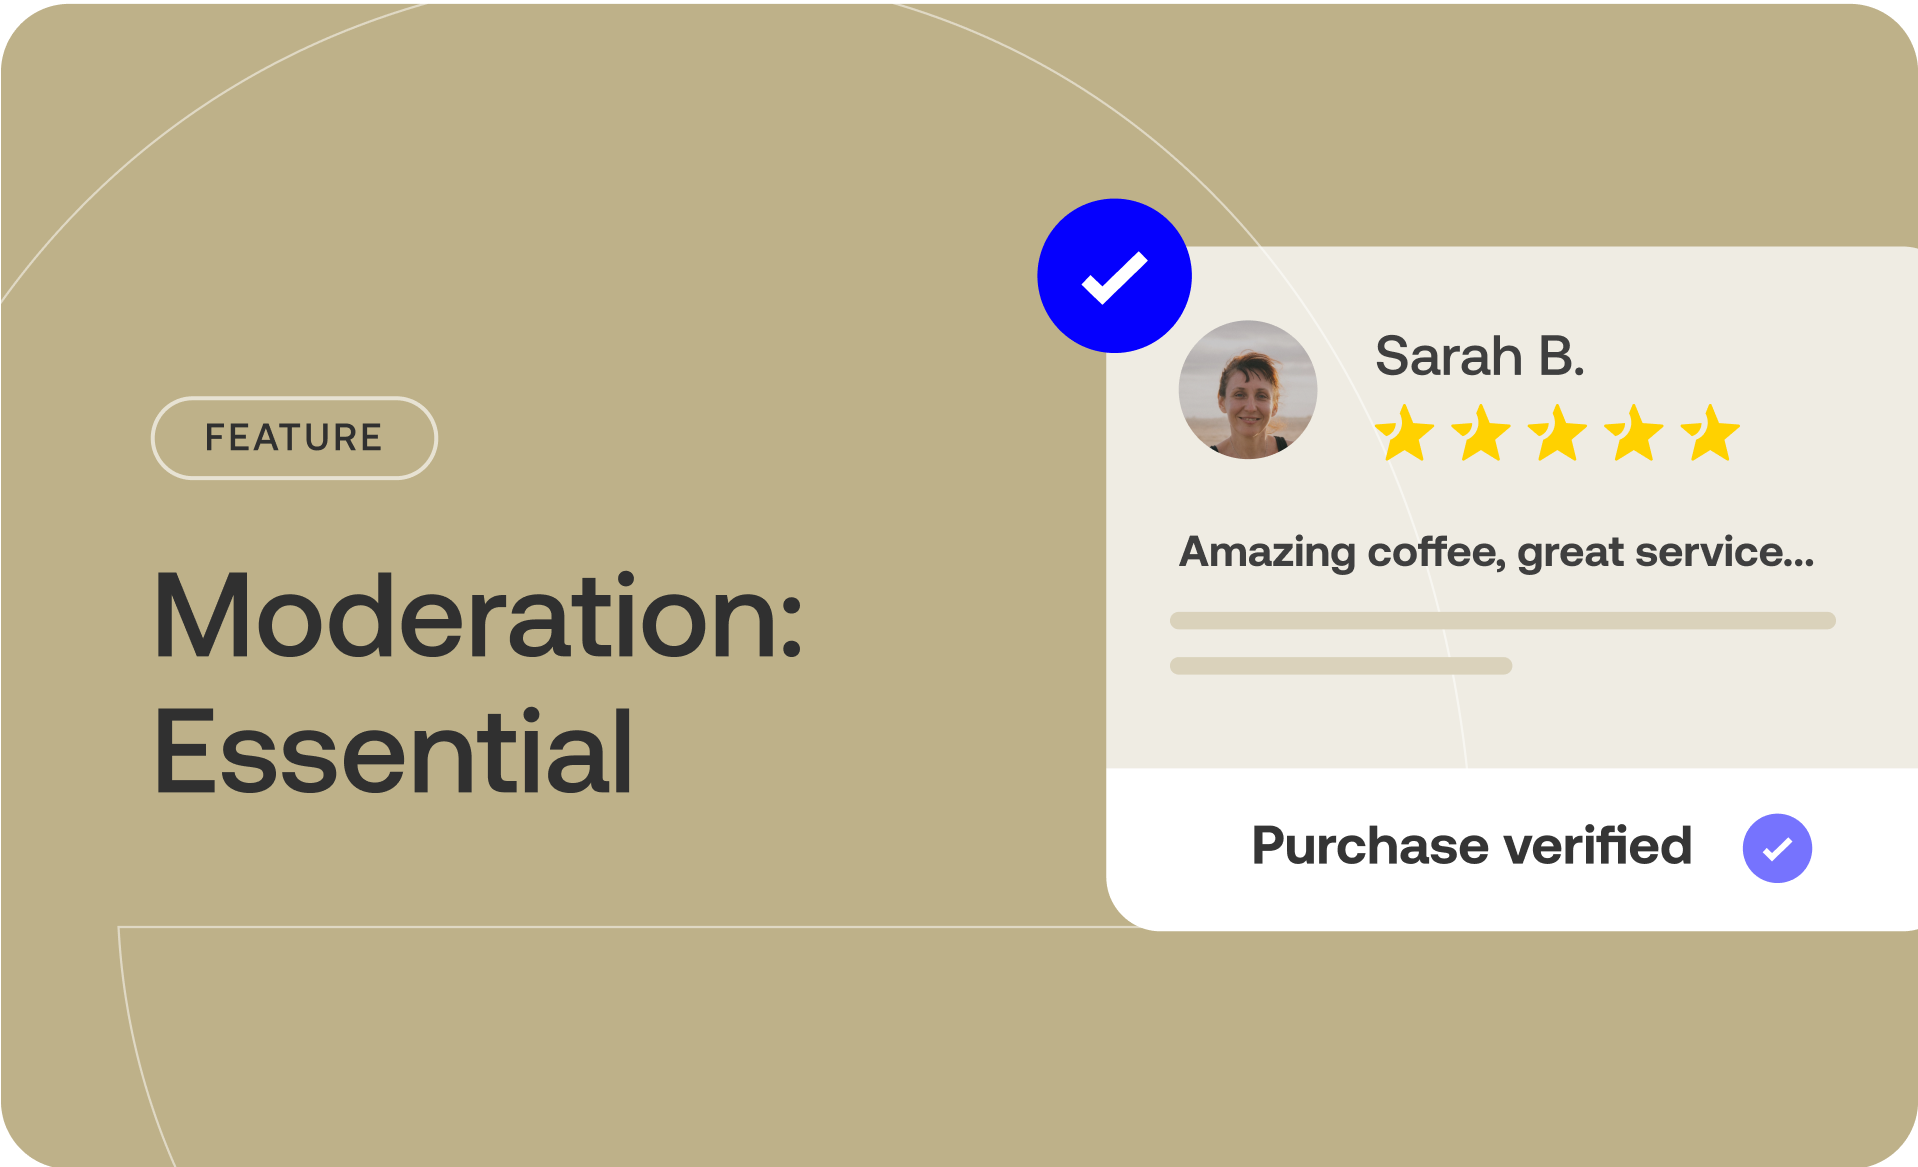Click the word 'Purchase' in the footer

1370,846
